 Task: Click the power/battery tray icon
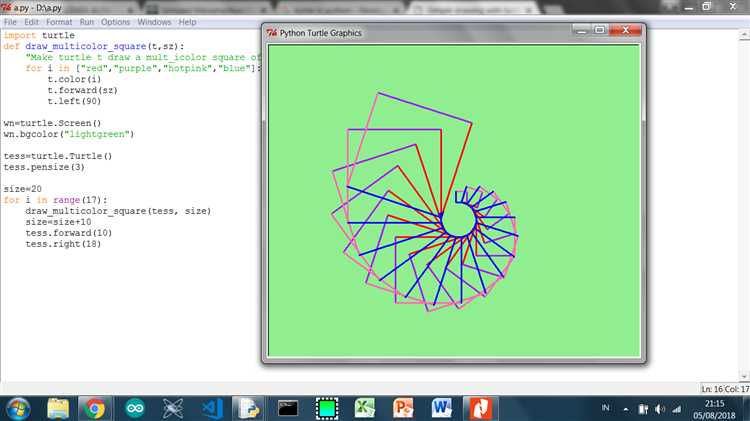643,409
